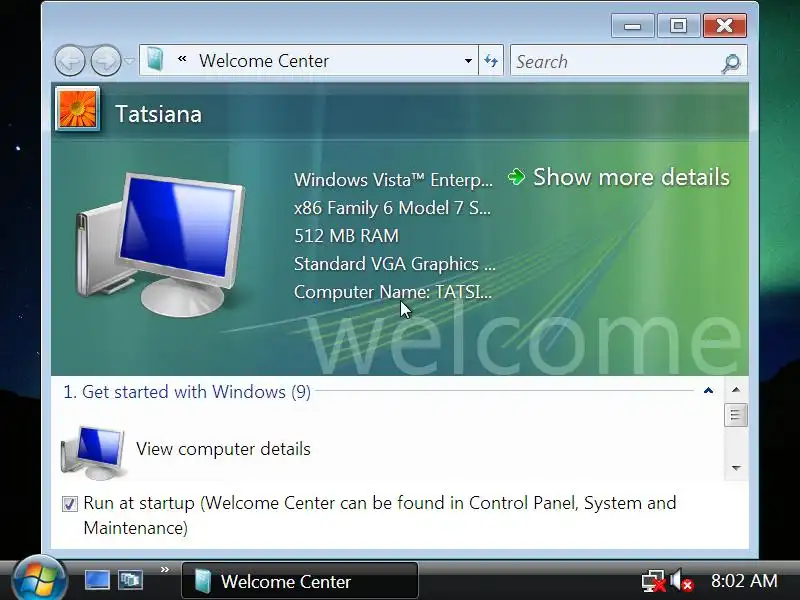The width and height of the screenshot is (800, 600).
Task: Click the 8:02 AM taskbar clock
Action: (744, 581)
